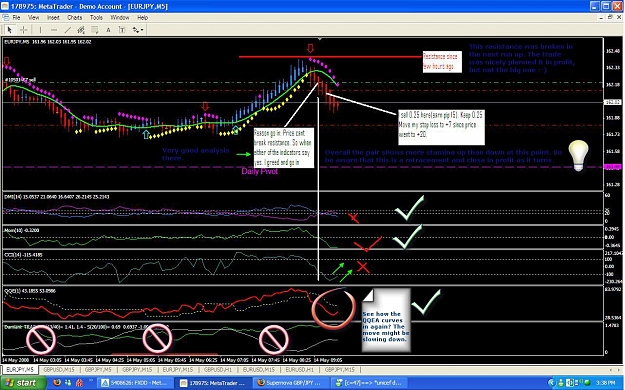Open the View menu
This screenshot has height=390, width=625.
(33, 18)
